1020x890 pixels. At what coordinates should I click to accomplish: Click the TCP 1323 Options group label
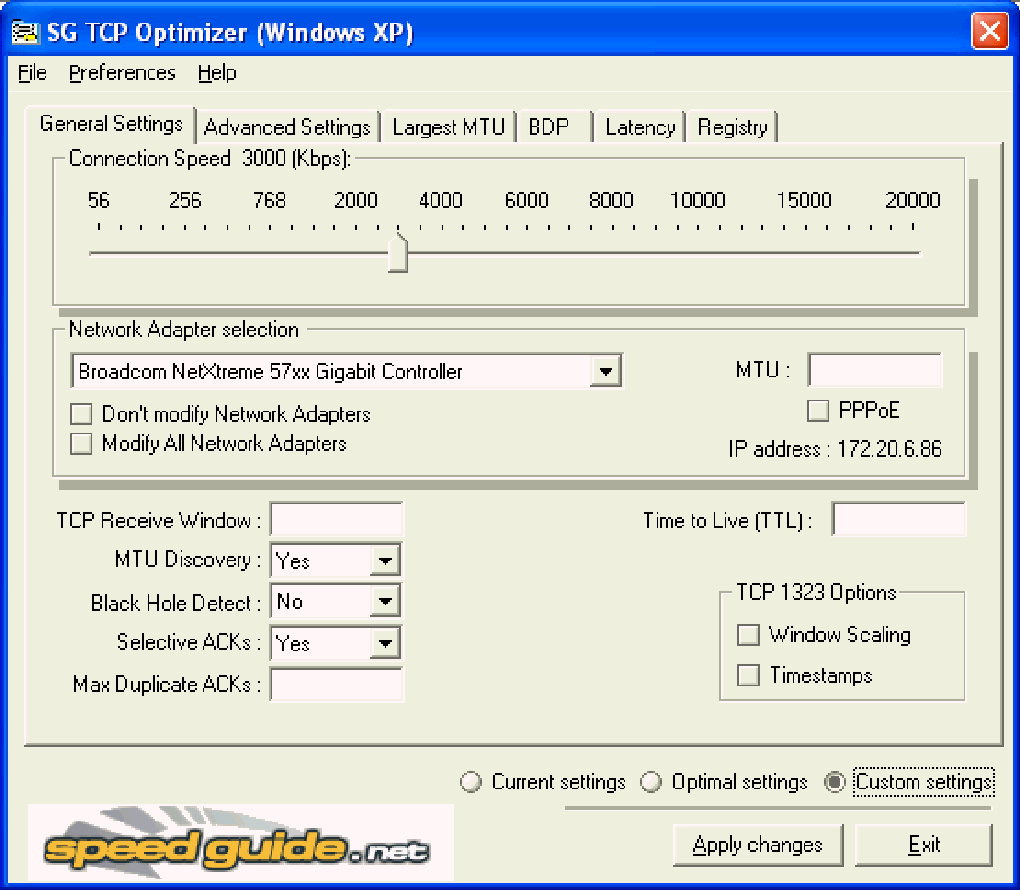point(816,592)
